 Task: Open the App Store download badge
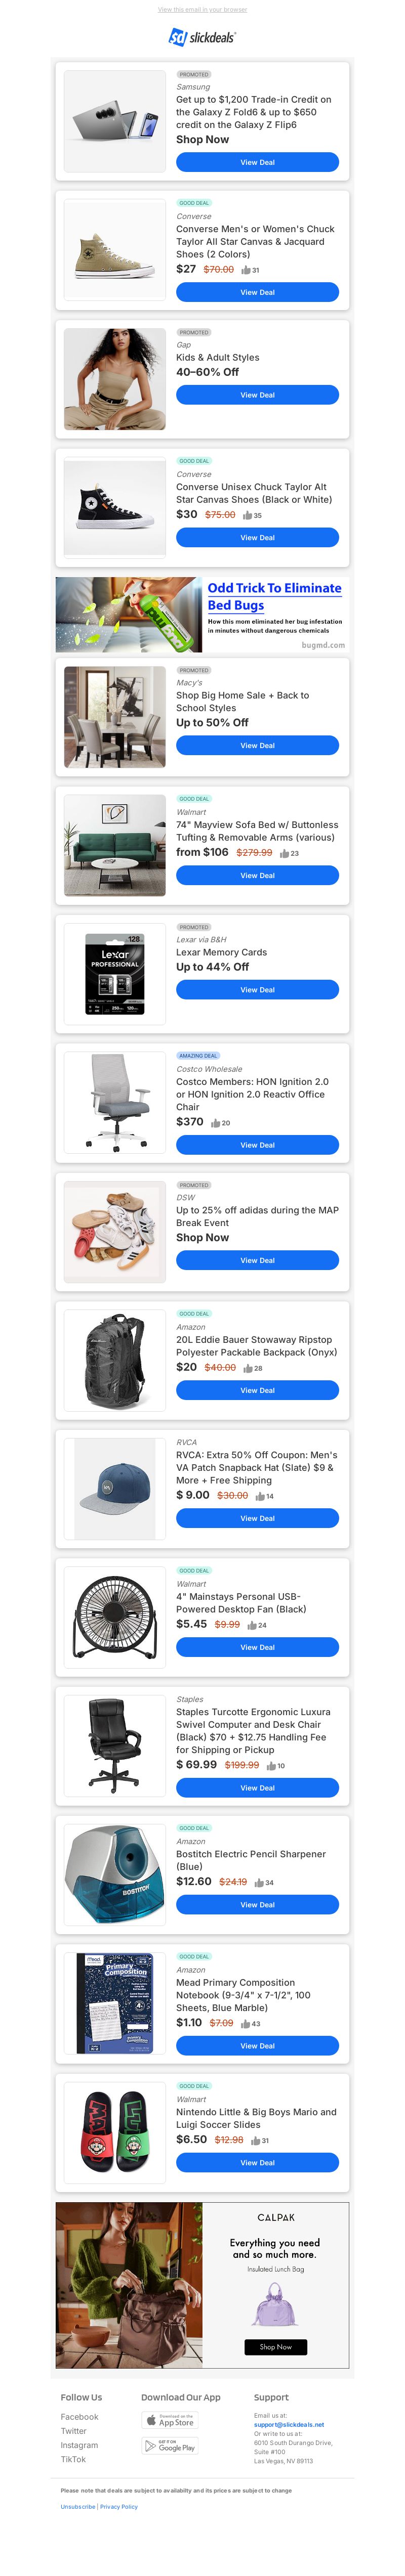pyautogui.click(x=169, y=2420)
